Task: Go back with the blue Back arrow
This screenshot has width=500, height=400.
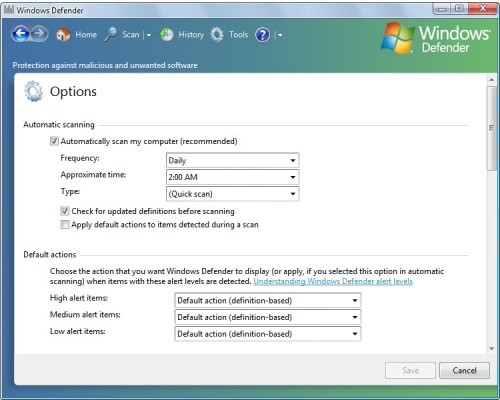Action: click(x=21, y=34)
